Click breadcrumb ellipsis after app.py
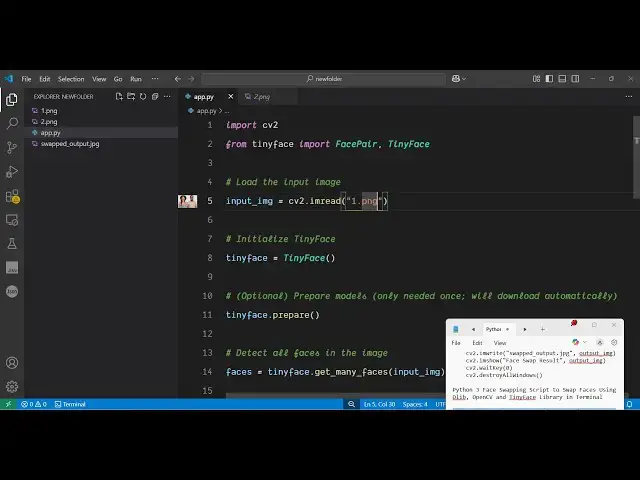The height and width of the screenshot is (480, 640). [227, 111]
